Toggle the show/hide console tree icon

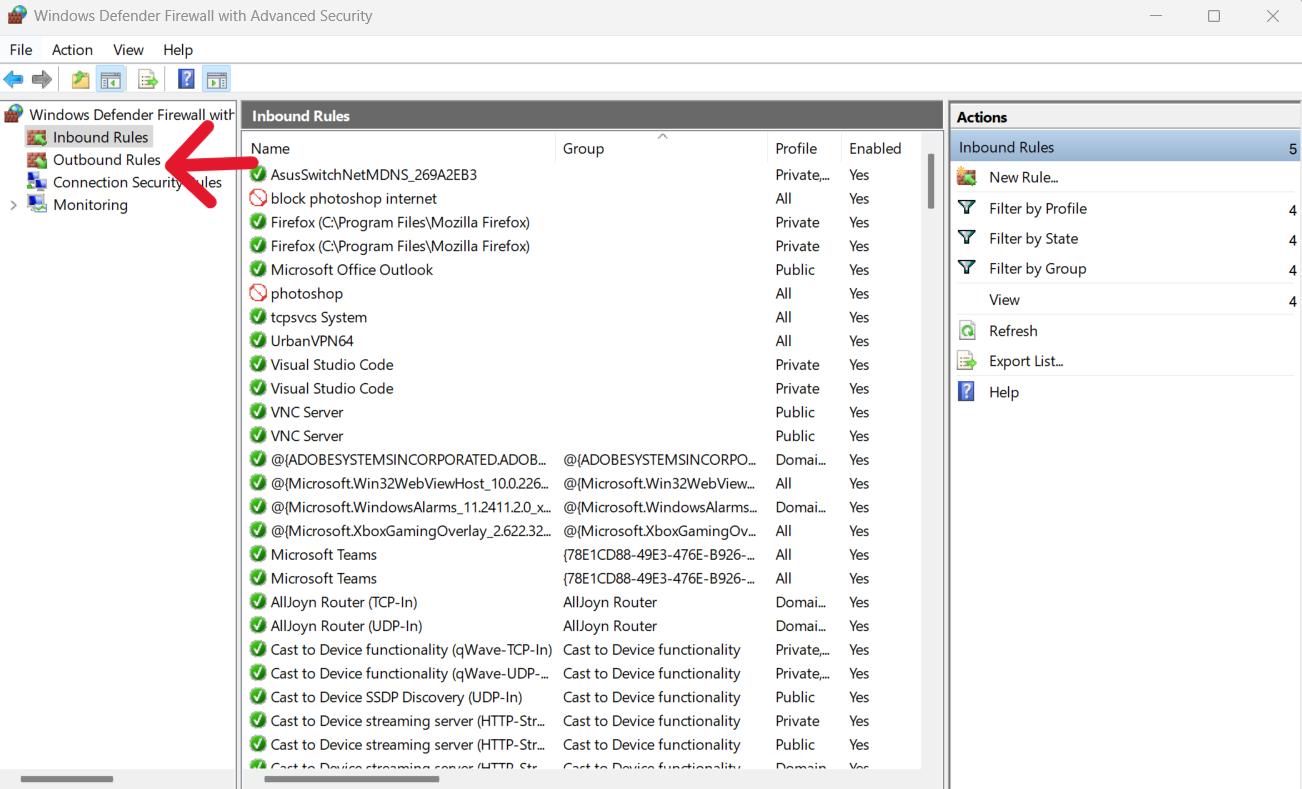click(111, 79)
